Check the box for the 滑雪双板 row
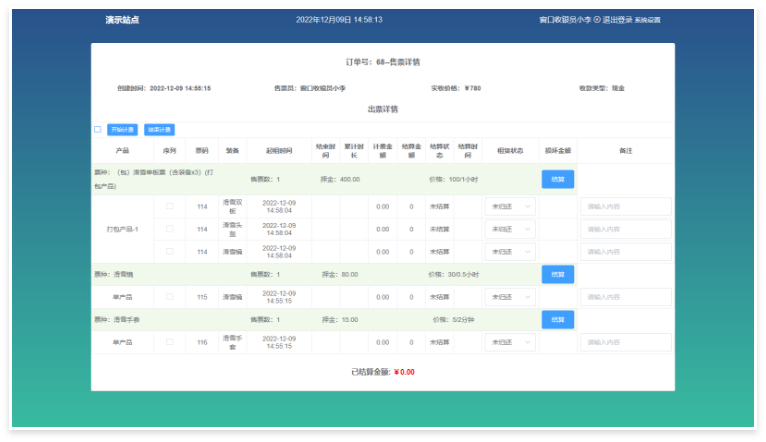 click(170, 207)
